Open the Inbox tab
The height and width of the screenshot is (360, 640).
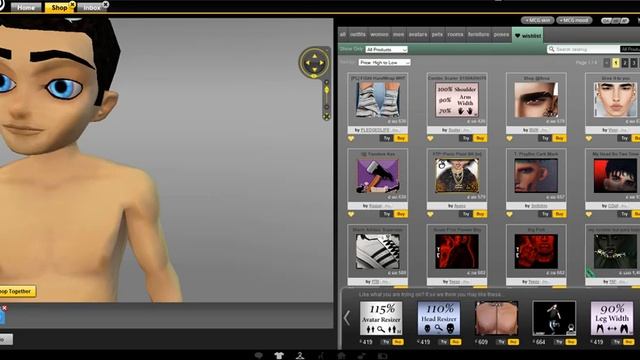coord(92,7)
